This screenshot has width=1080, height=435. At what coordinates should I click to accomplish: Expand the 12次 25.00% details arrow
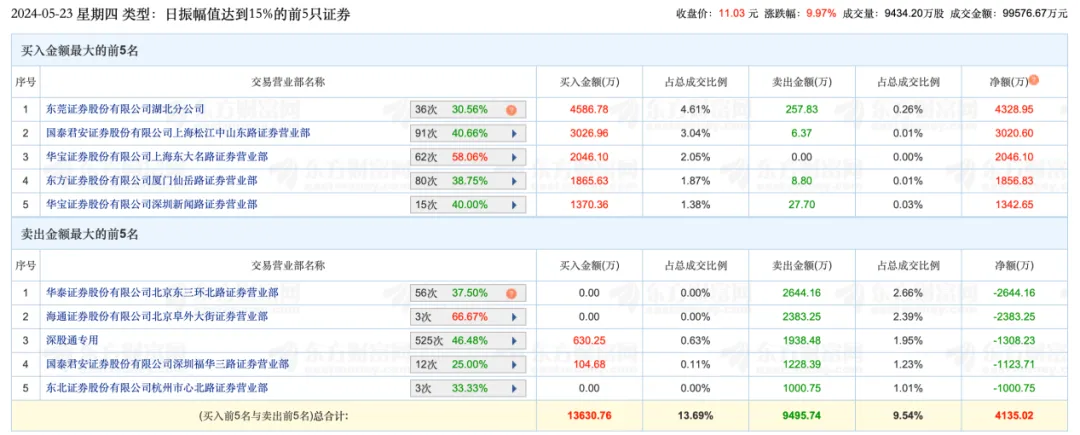(x=514, y=364)
